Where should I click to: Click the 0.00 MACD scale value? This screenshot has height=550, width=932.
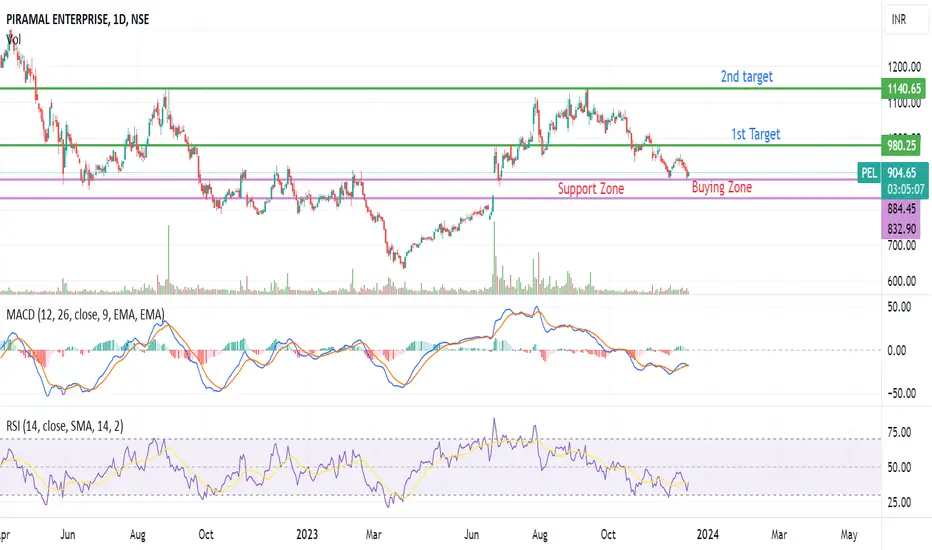click(896, 350)
